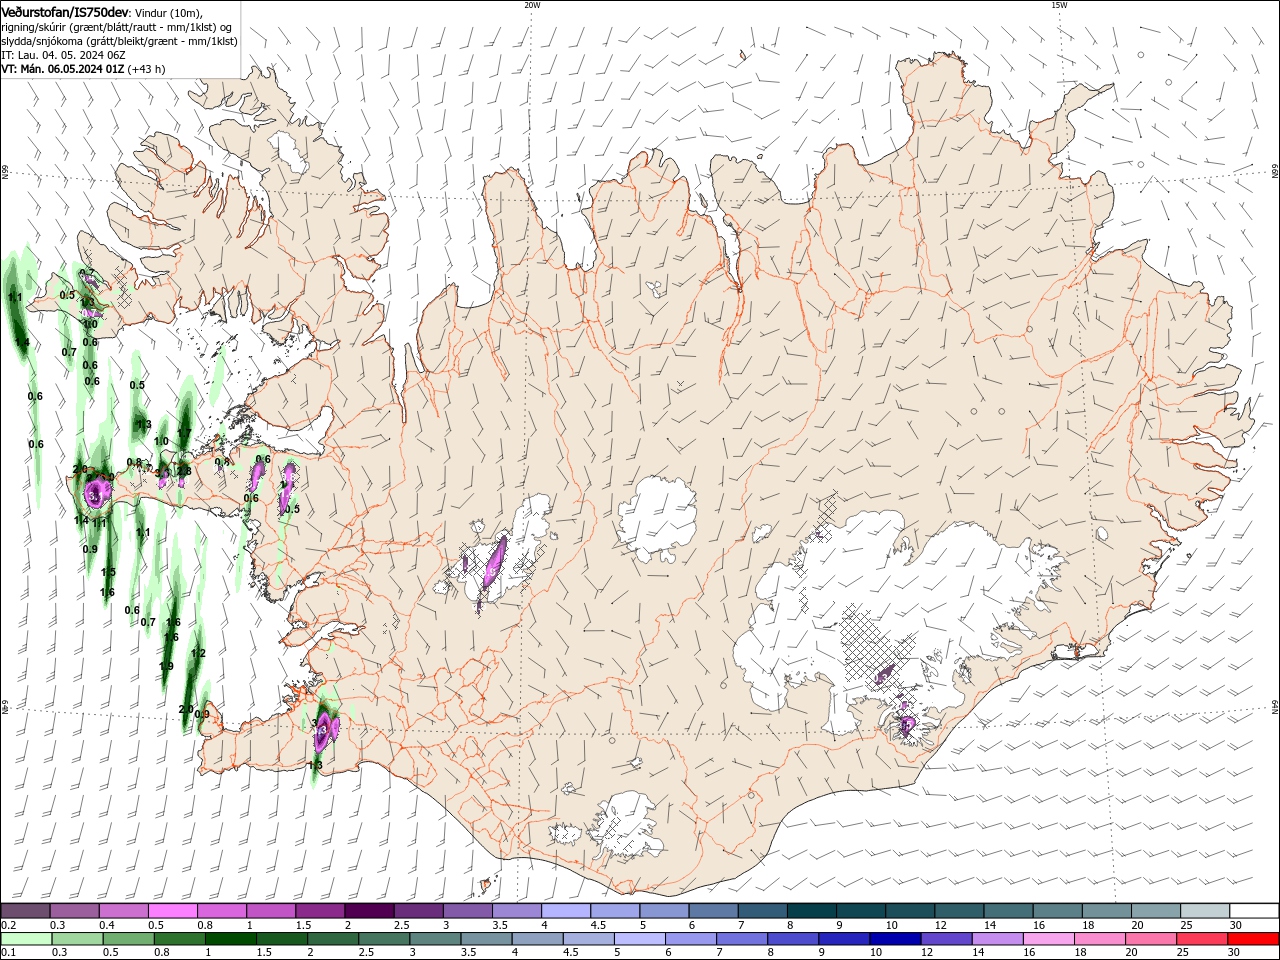This screenshot has height=960, width=1280.
Task: Pick the light grey swatch before white, upper legend
Action: 1205,910
